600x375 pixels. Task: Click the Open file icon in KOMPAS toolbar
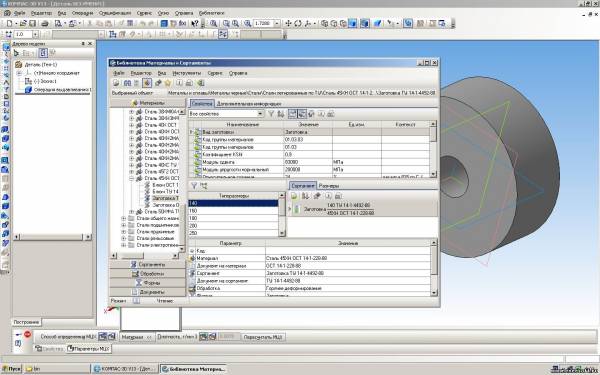point(23,23)
